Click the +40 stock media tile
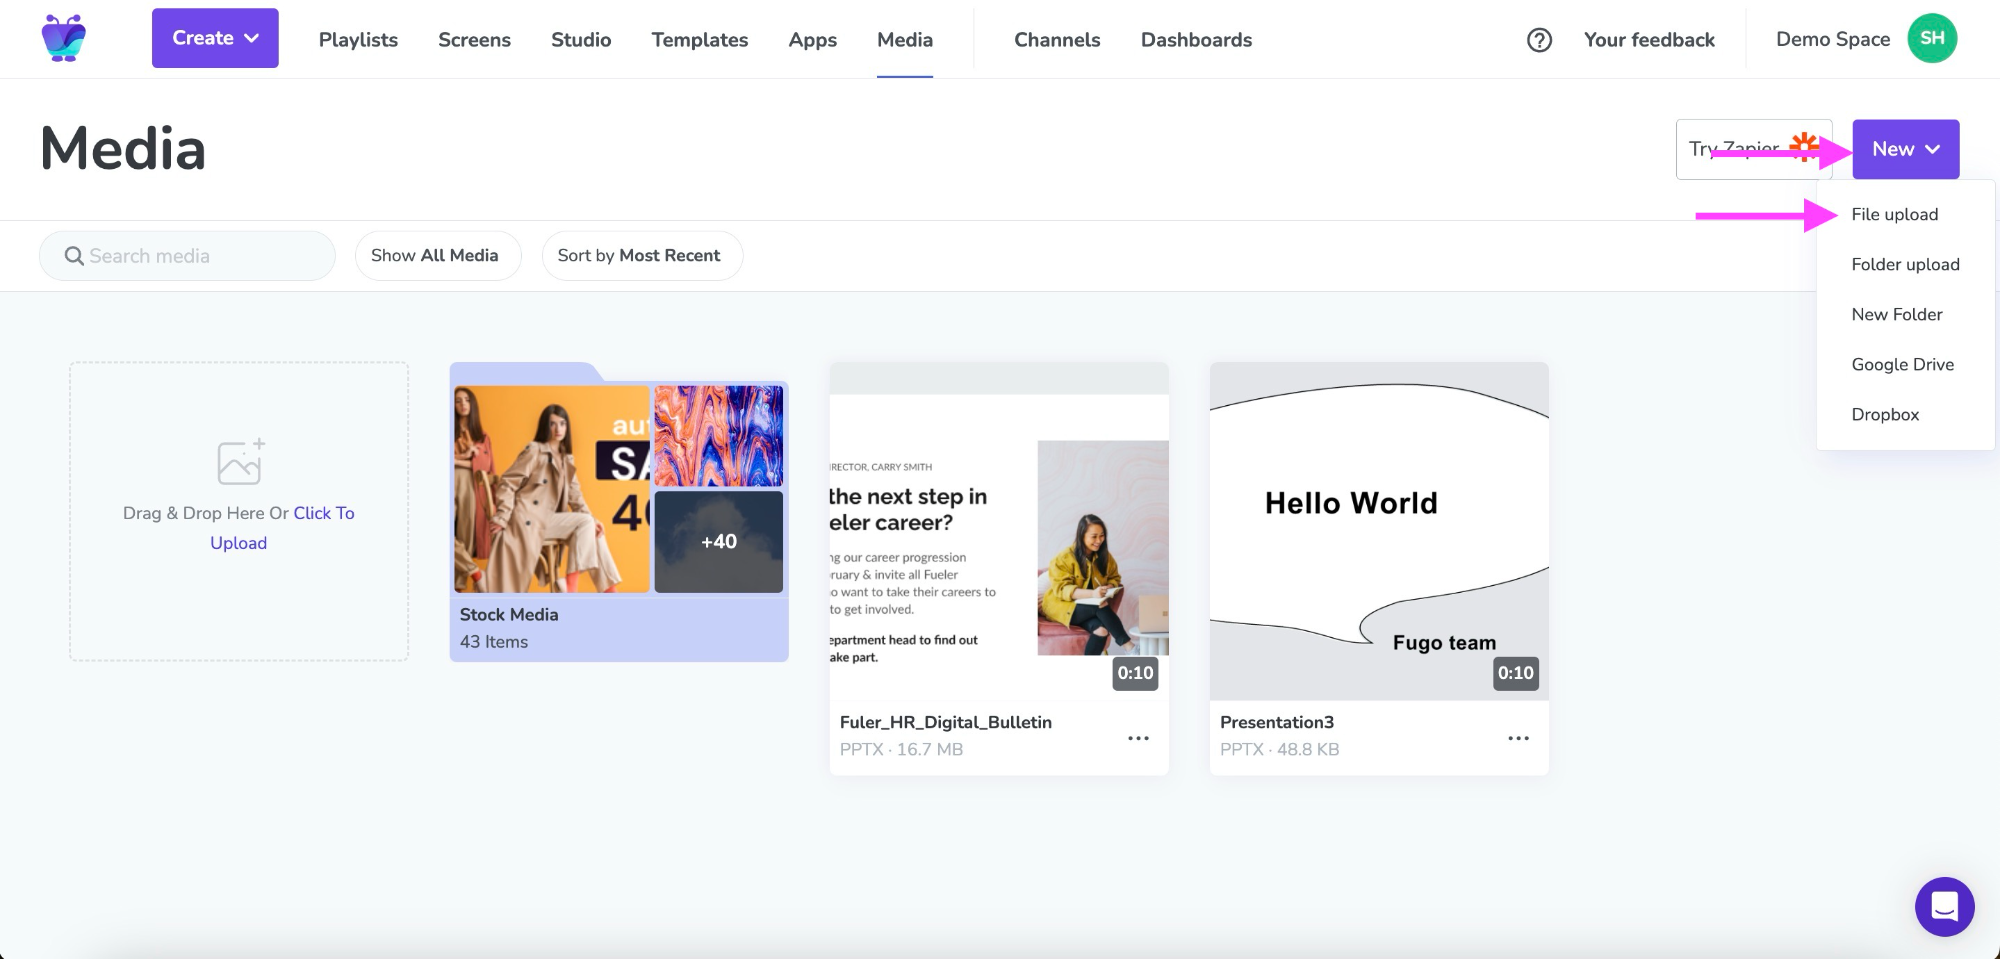 click(x=719, y=541)
